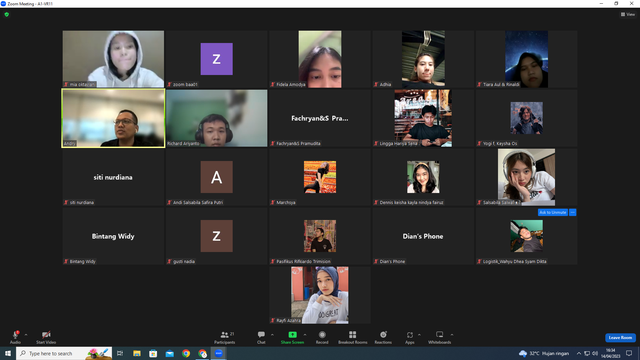Show hidden system tray icons
The image size is (640, 360).
coord(579,353)
